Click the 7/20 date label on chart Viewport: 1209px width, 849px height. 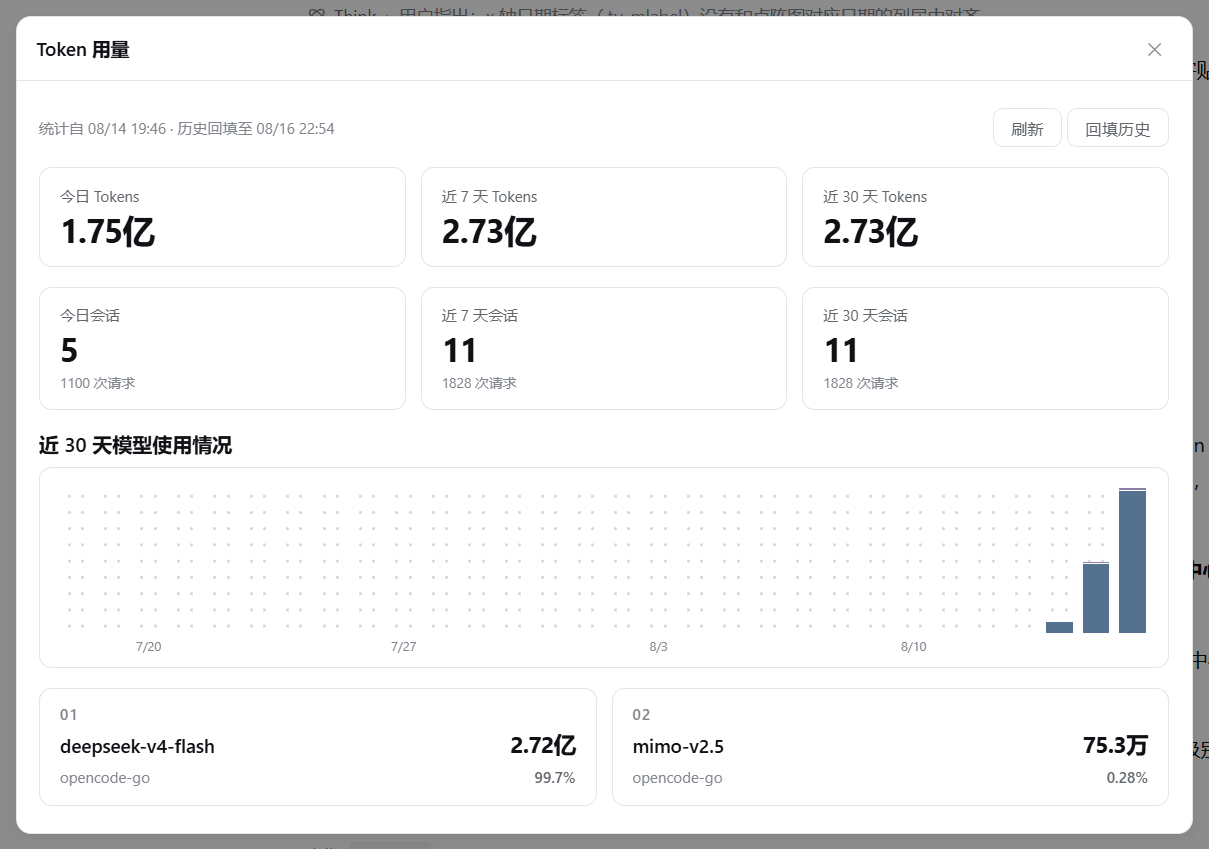148,647
